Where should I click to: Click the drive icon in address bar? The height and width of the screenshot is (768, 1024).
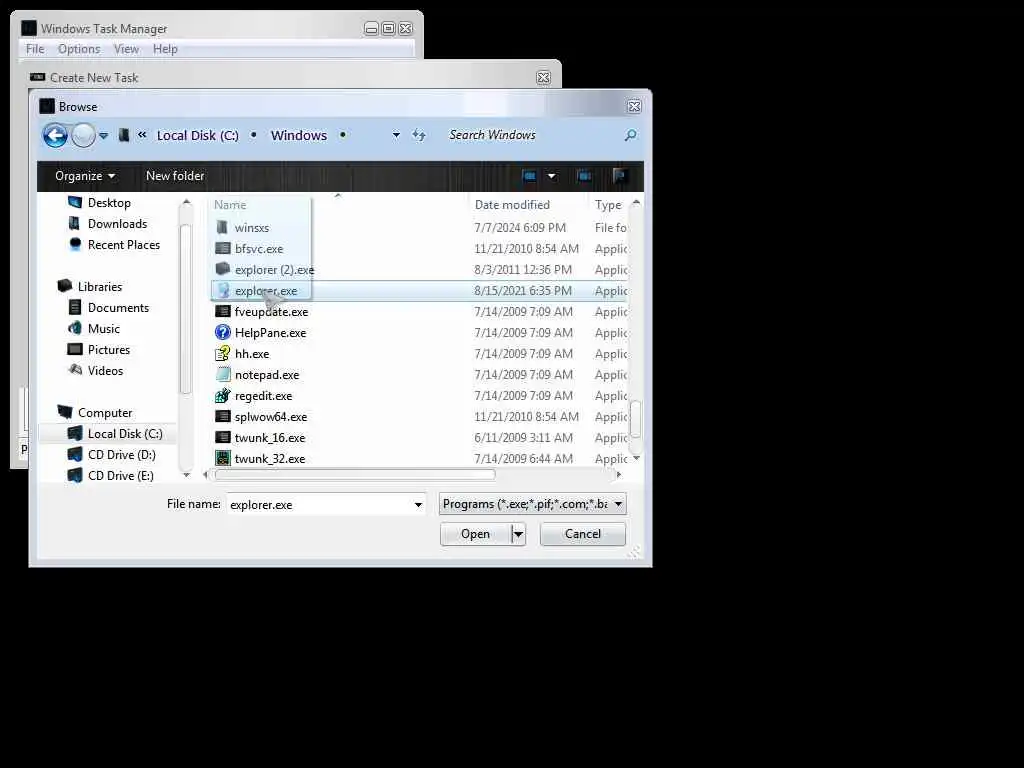pyautogui.click(x=123, y=135)
